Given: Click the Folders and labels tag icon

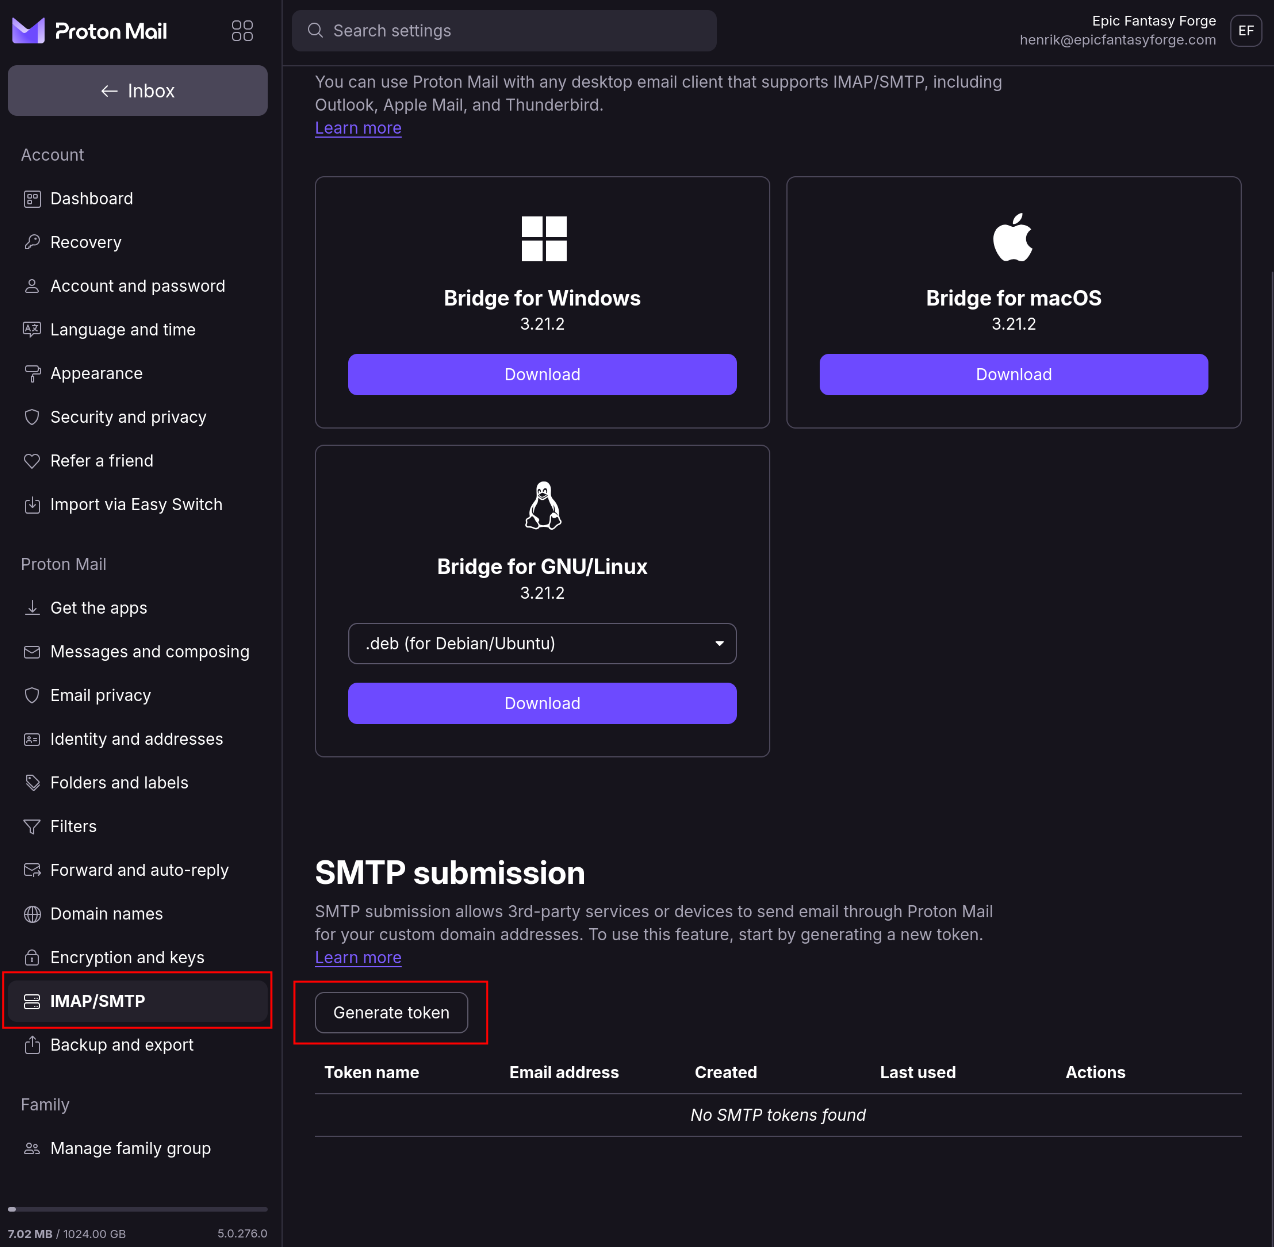Looking at the screenshot, I should coord(32,783).
